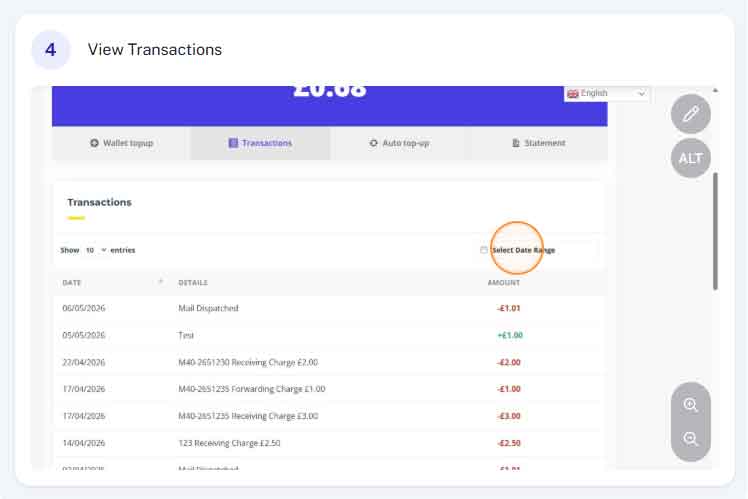Image resolution: width=748 pixels, height=499 pixels.
Task: Click the Wallet topup plus icon
Action: point(94,143)
